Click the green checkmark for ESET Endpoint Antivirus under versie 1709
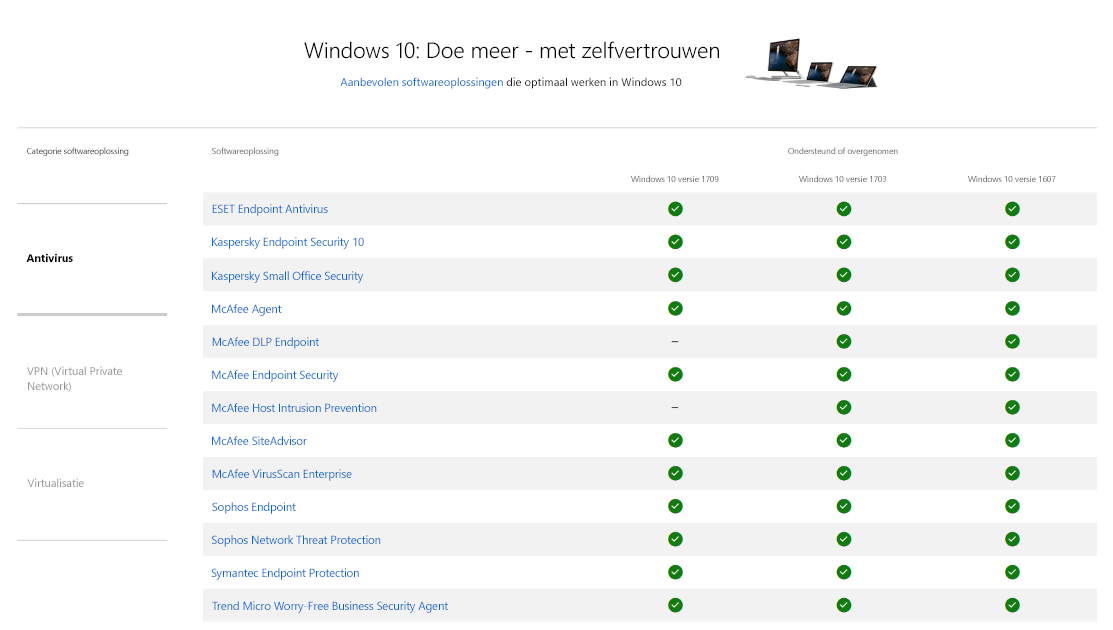1113x630 pixels. coord(675,209)
